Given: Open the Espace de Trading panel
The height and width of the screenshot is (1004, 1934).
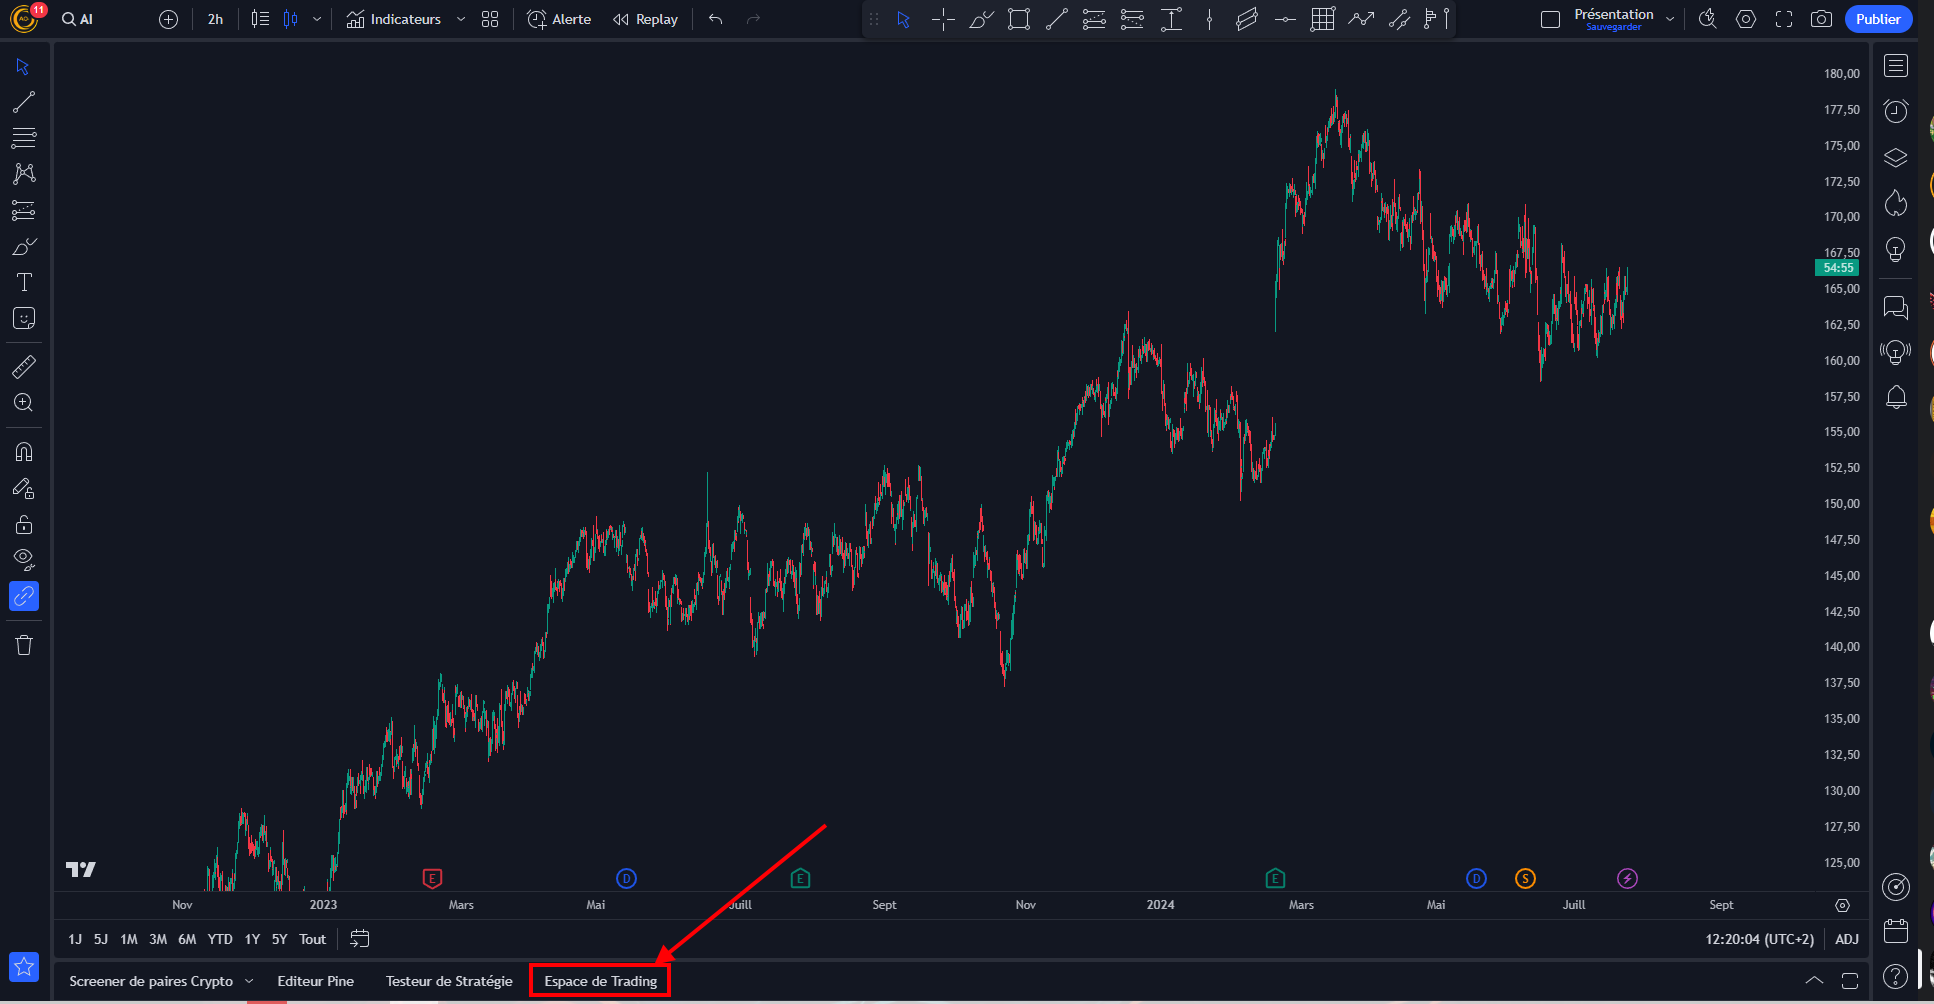Looking at the screenshot, I should 600,981.
